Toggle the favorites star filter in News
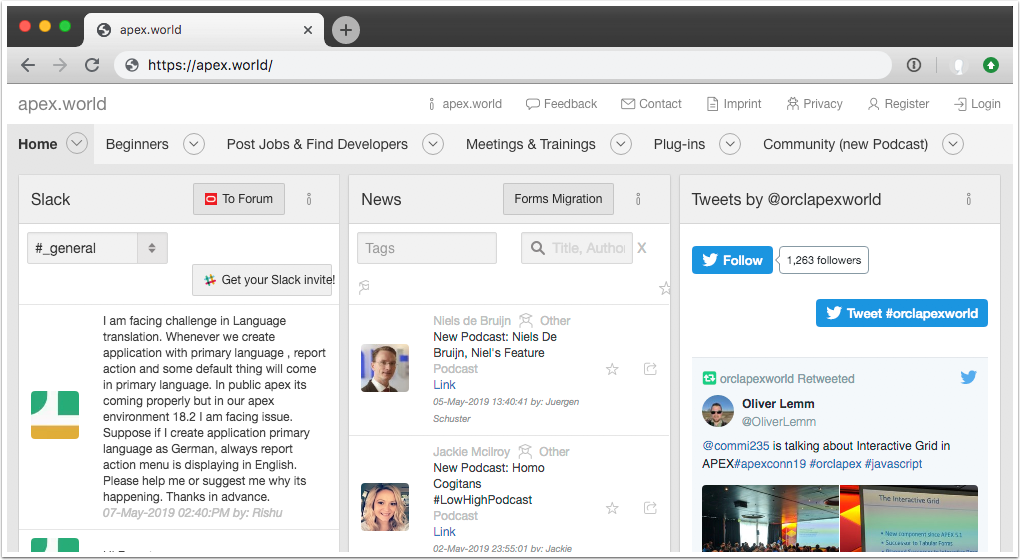 coord(664,287)
